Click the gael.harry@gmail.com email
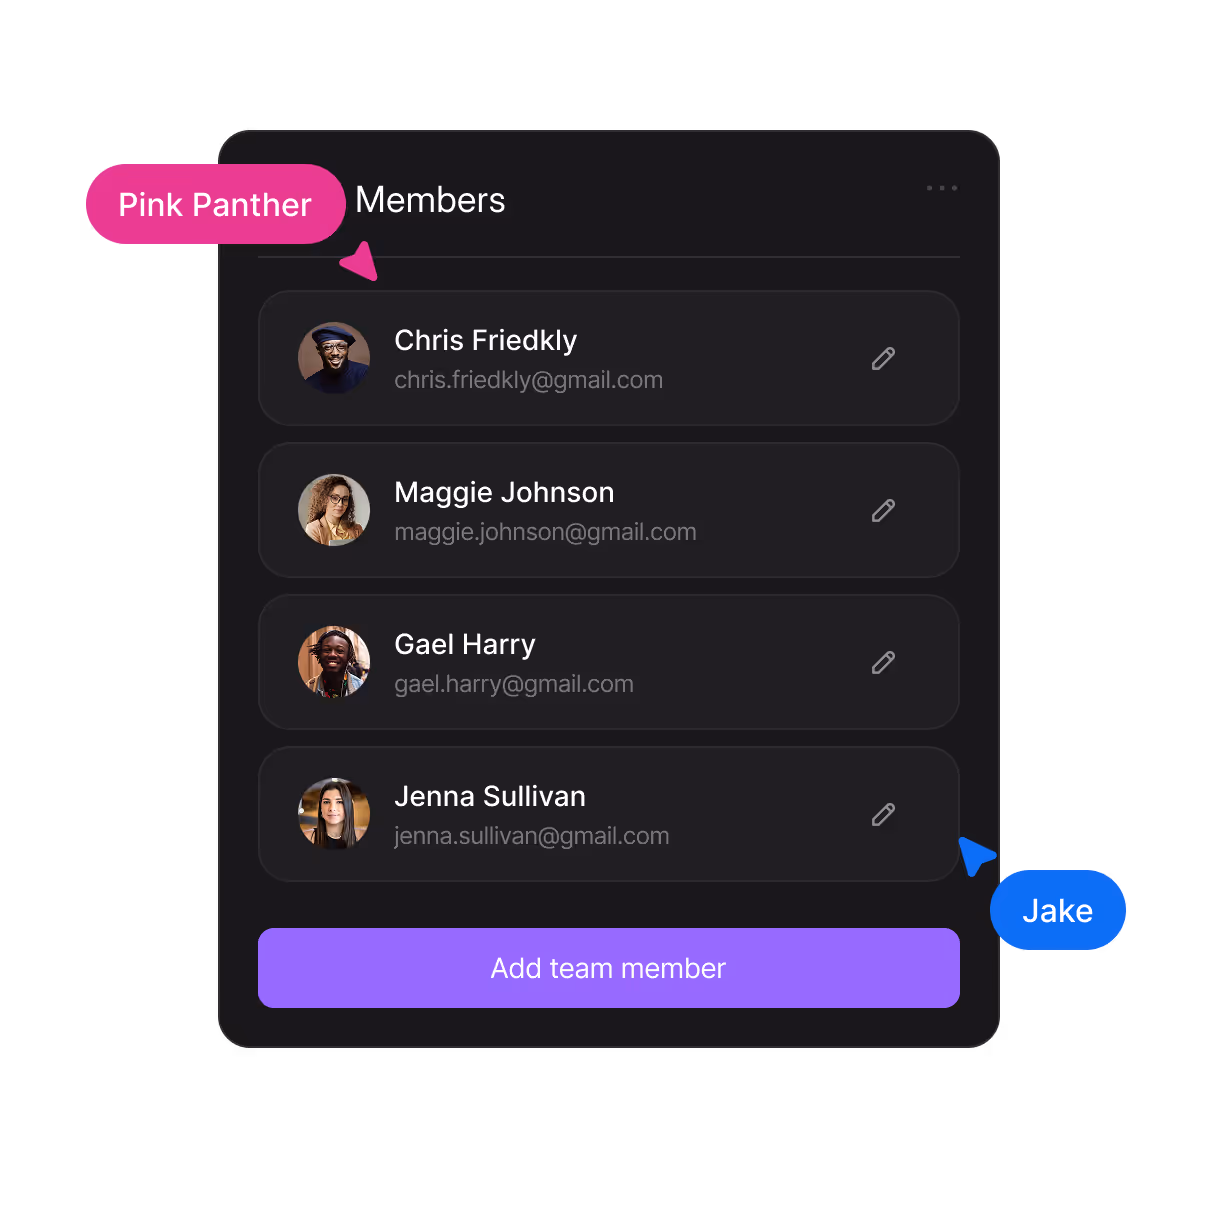Viewport: 1220px width, 1220px height. pyautogui.click(x=514, y=684)
